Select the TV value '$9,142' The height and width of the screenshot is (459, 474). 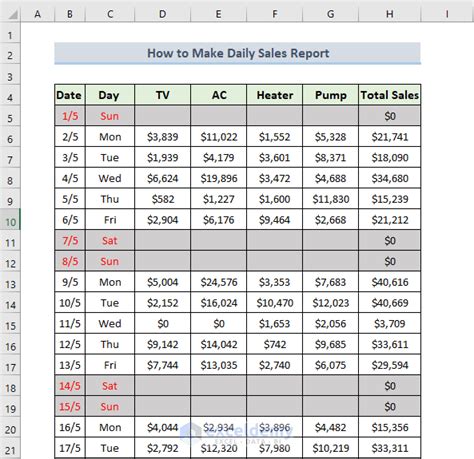pos(163,344)
